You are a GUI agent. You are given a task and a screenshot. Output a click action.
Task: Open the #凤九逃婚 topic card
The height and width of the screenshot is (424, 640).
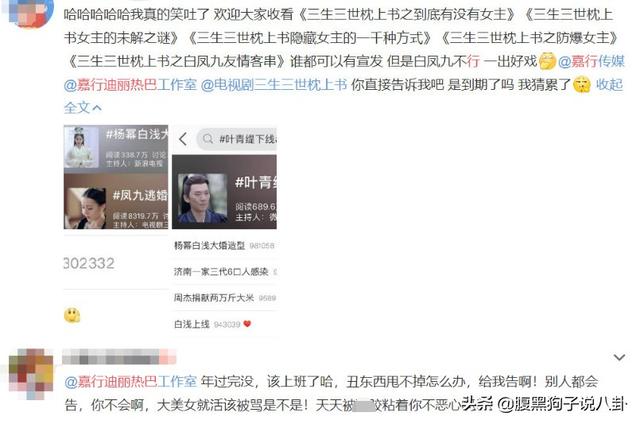point(116,202)
